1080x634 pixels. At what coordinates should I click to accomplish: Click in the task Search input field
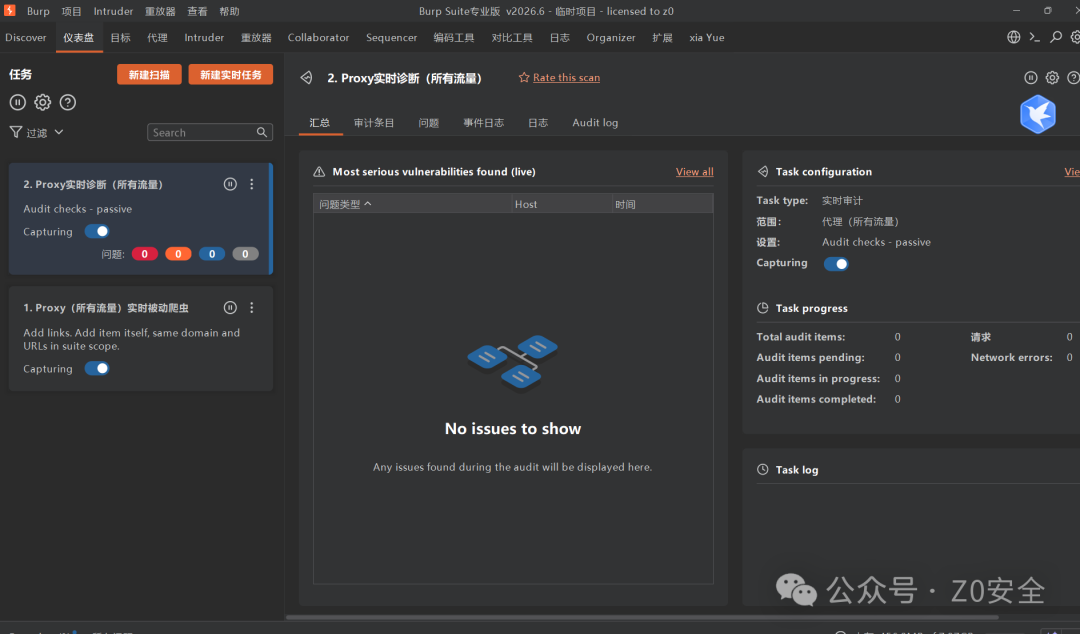202,132
